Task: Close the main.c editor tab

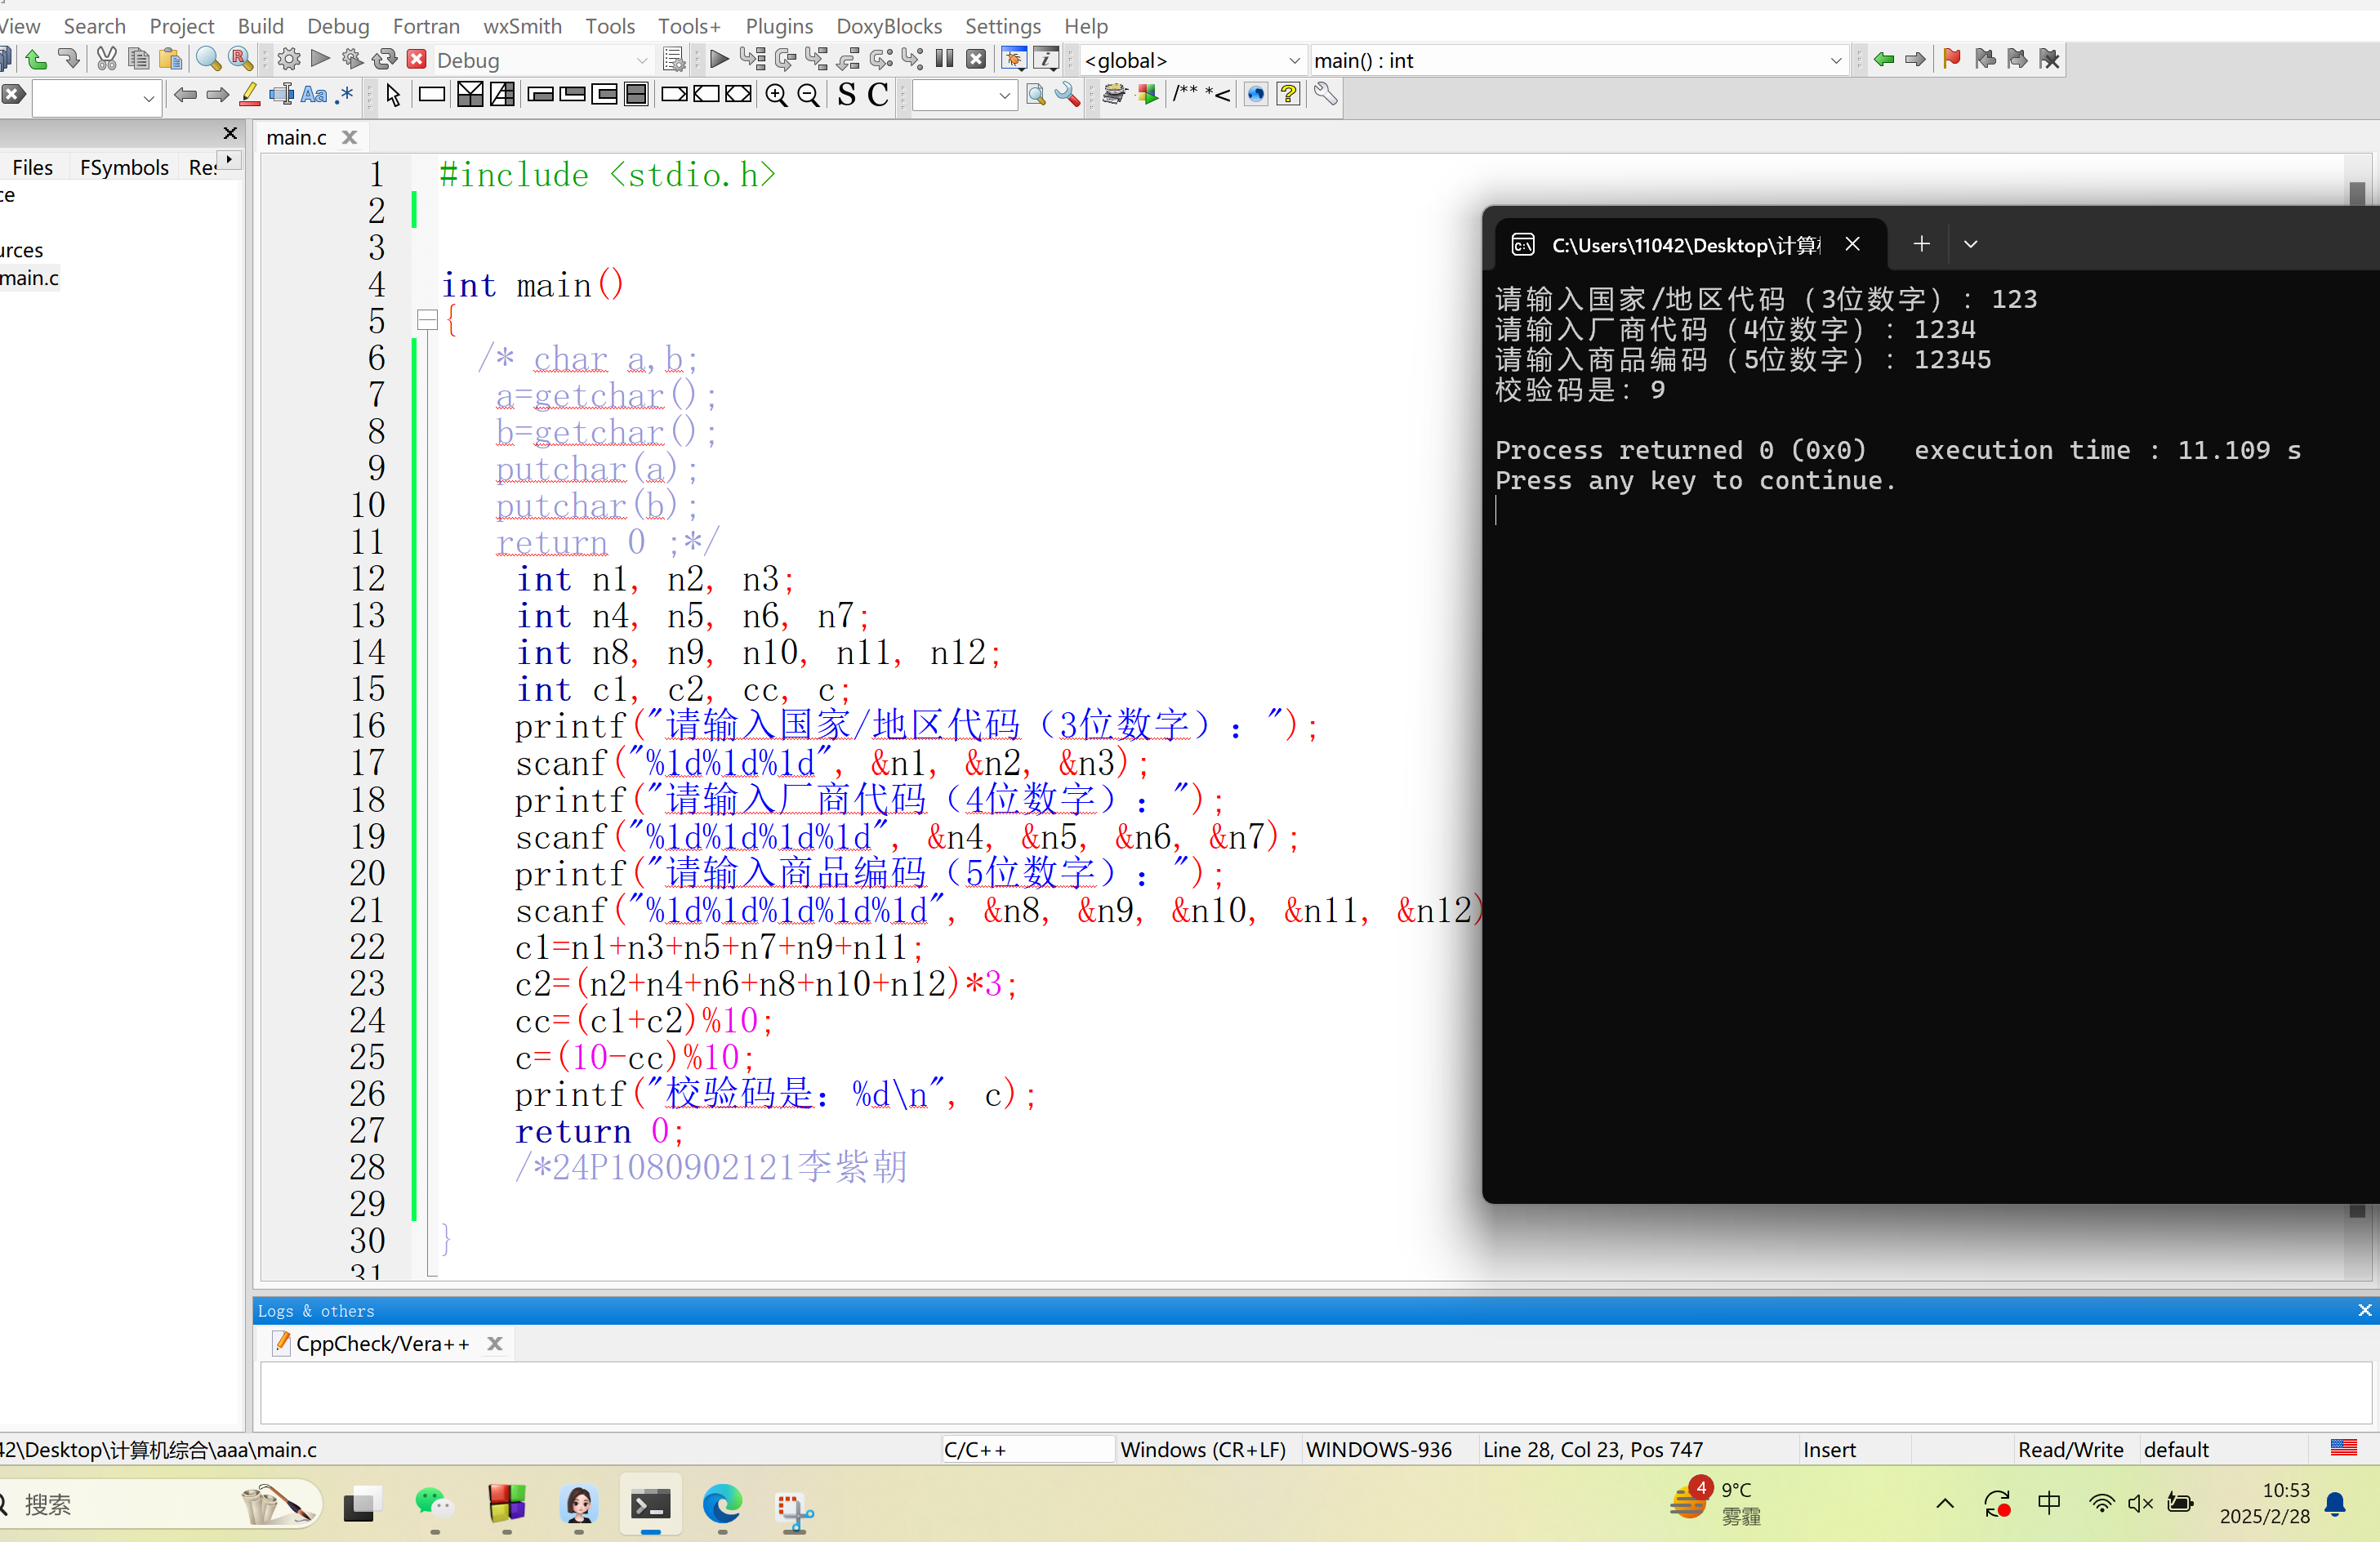Action: tap(349, 137)
